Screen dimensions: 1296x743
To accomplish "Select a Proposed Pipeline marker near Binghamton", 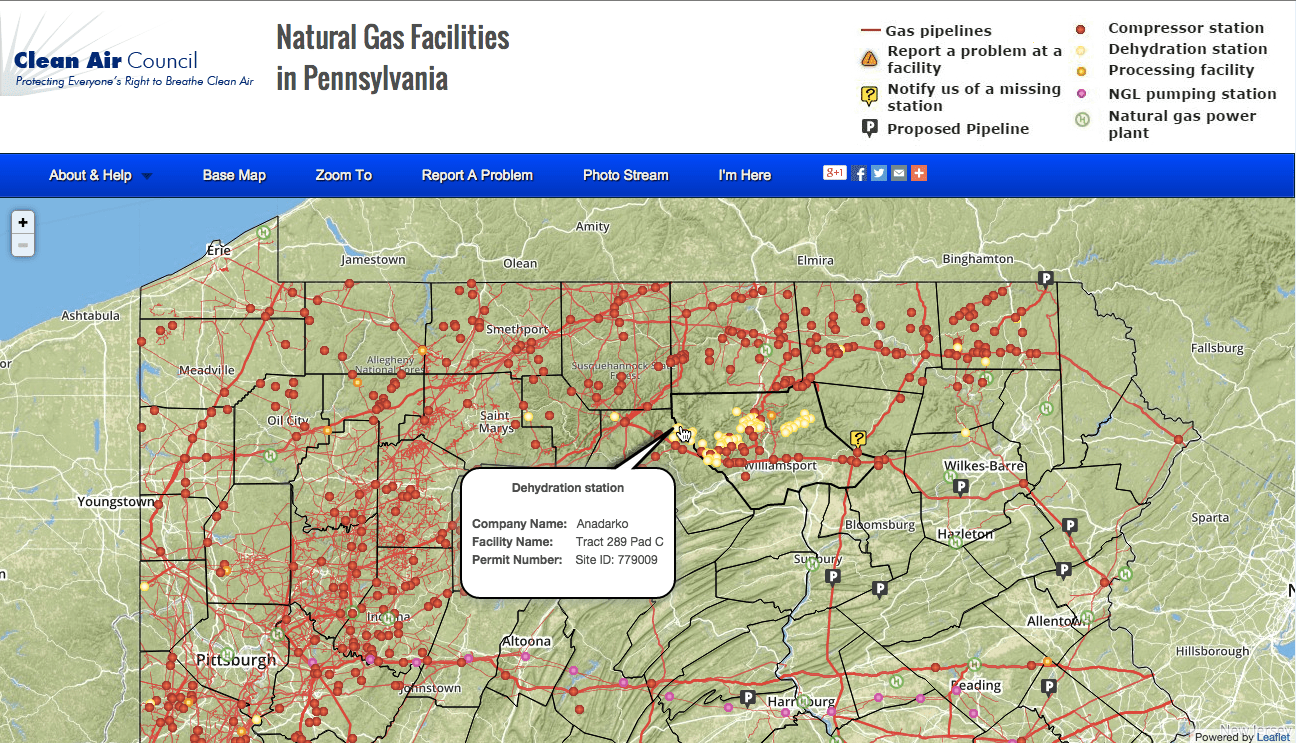I will pyautogui.click(x=1046, y=280).
